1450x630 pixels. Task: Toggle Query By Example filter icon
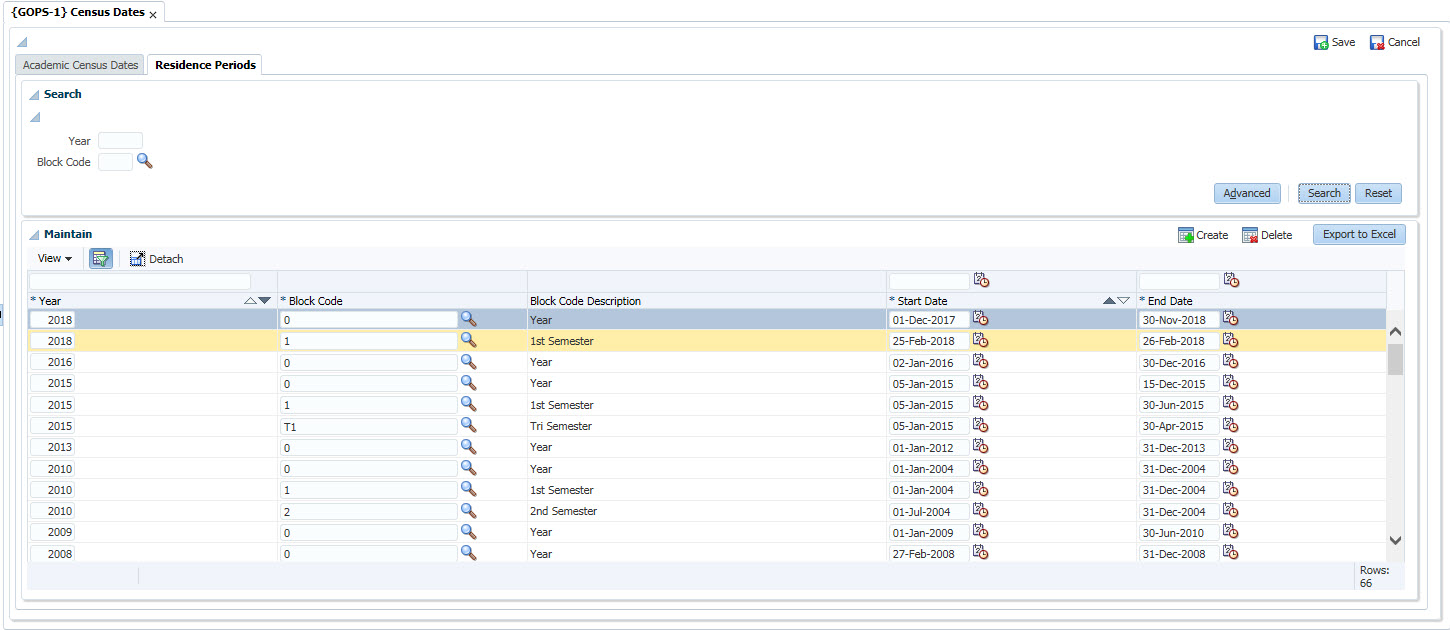101,259
